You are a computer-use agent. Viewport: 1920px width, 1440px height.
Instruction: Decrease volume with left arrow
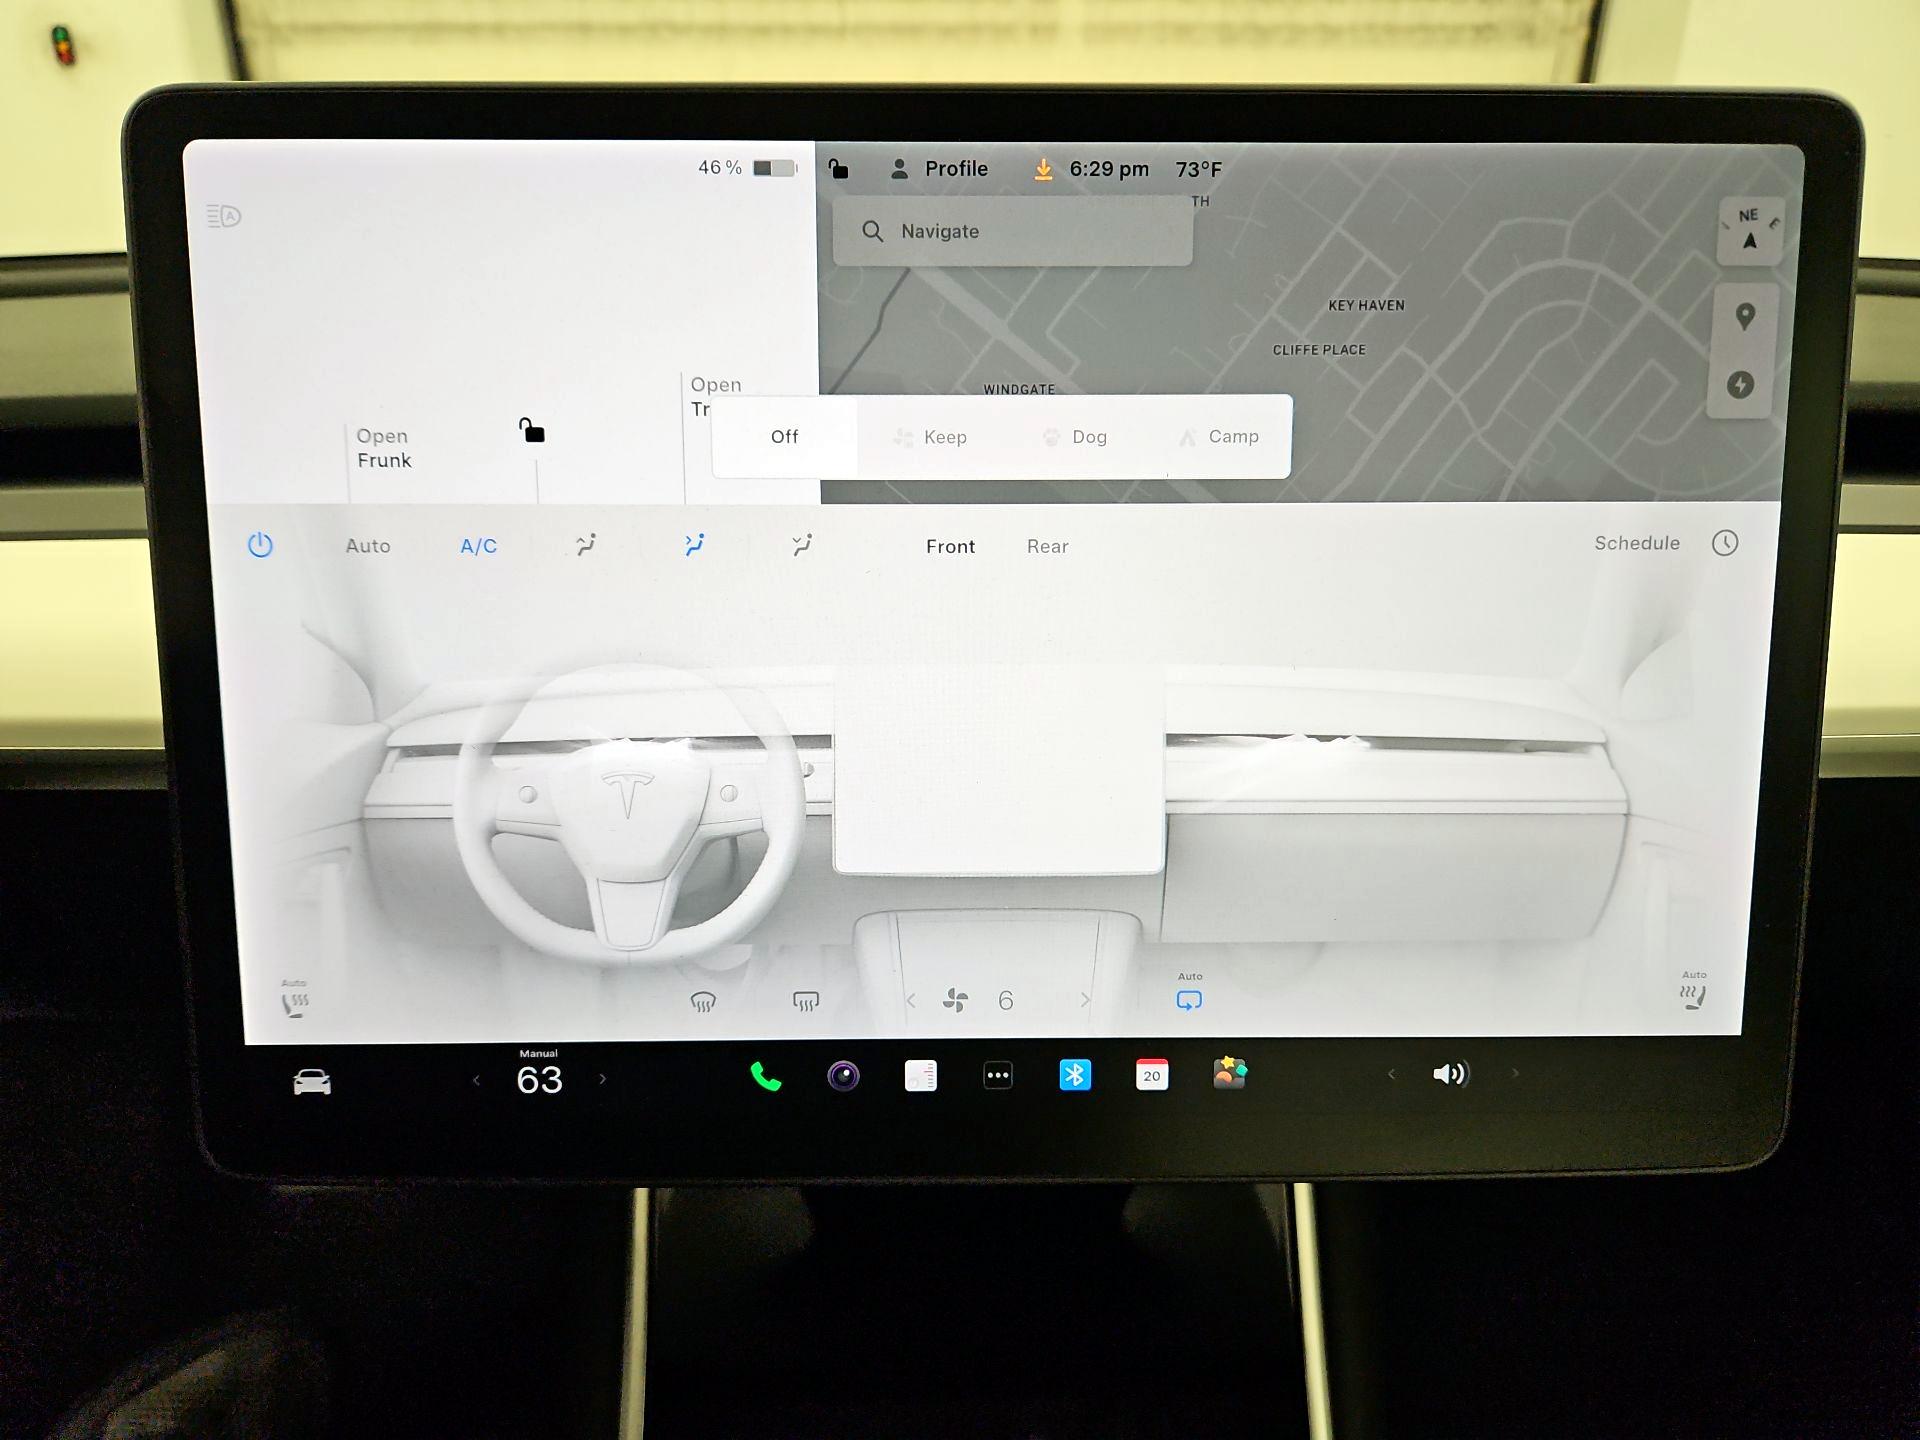click(1391, 1074)
